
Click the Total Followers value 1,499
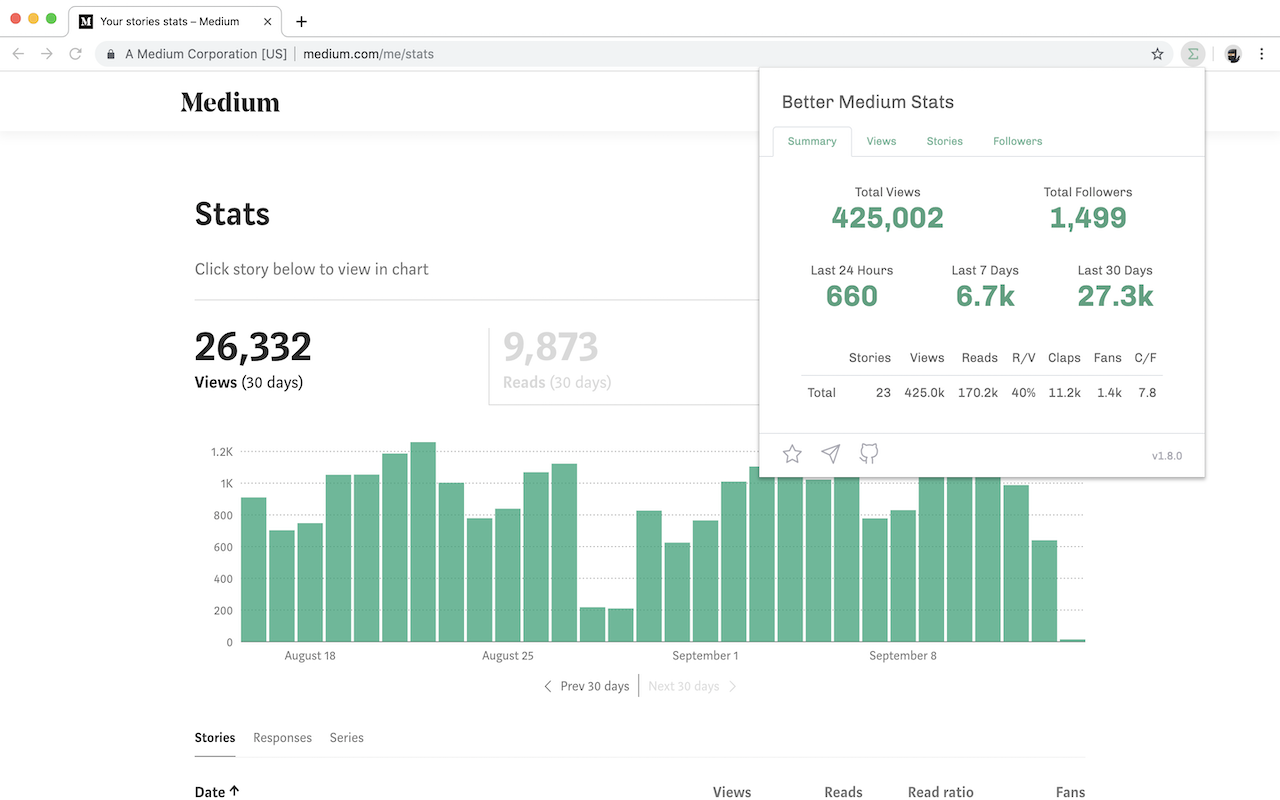point(1088,218)
